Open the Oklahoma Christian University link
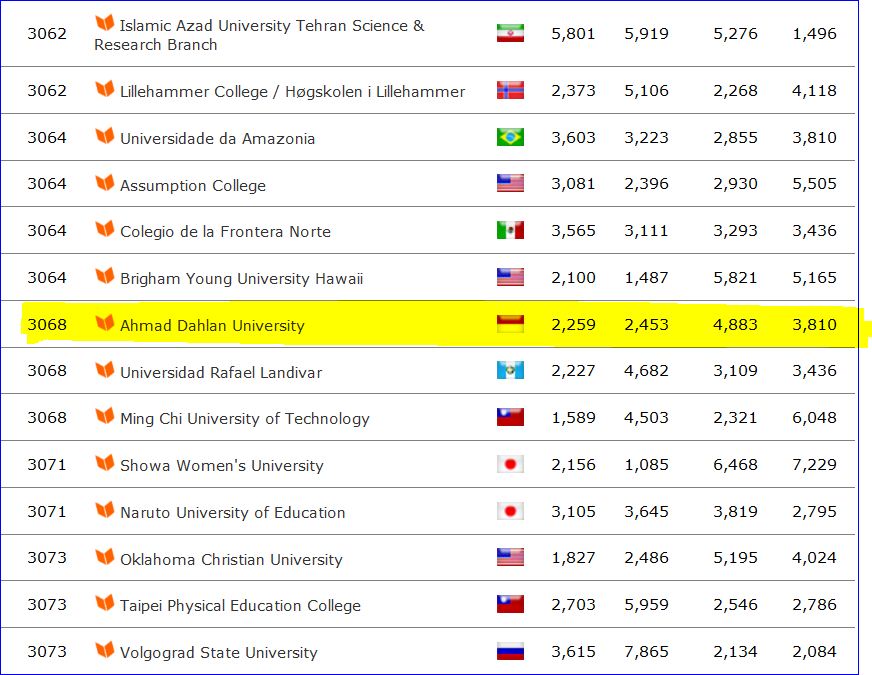 coord(231,559)
